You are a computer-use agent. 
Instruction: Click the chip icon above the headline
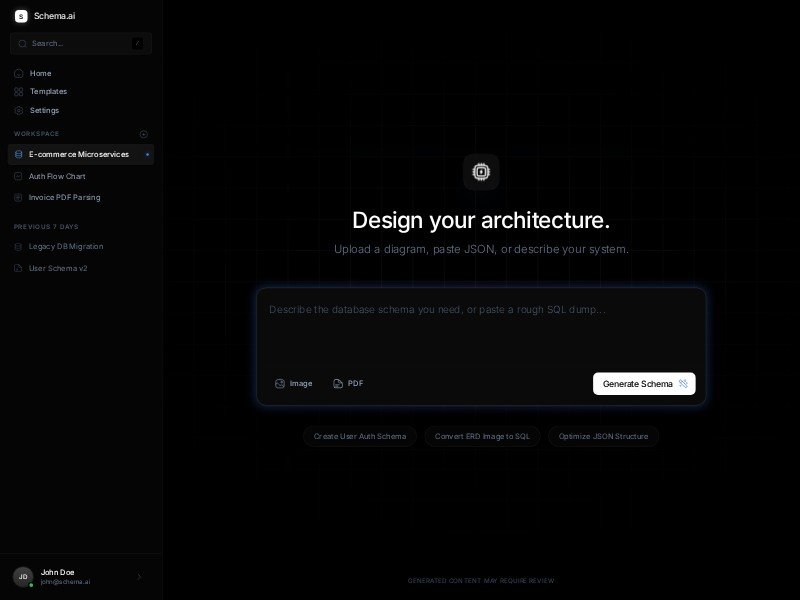[481, 172]
